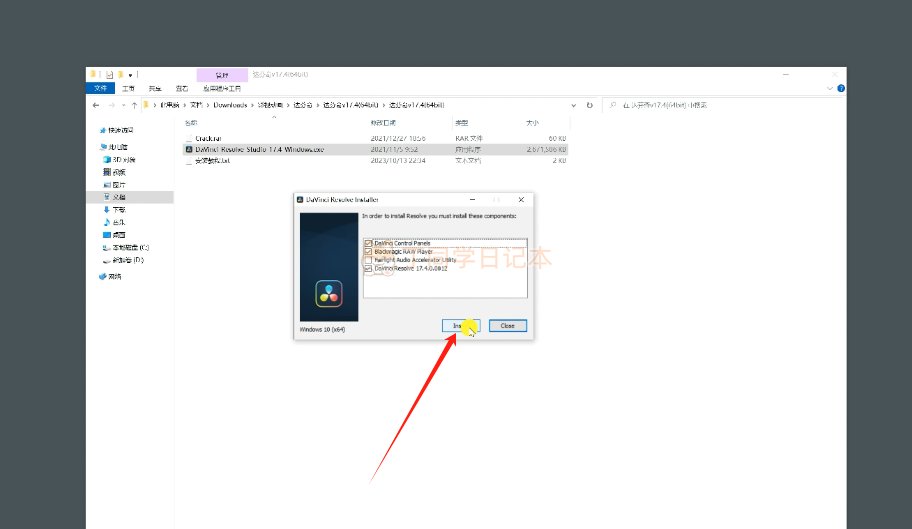Viewport: 912px width, 529px height.
Task: Go forward with Explorer forward arrow
Action: tap(111, 105)
